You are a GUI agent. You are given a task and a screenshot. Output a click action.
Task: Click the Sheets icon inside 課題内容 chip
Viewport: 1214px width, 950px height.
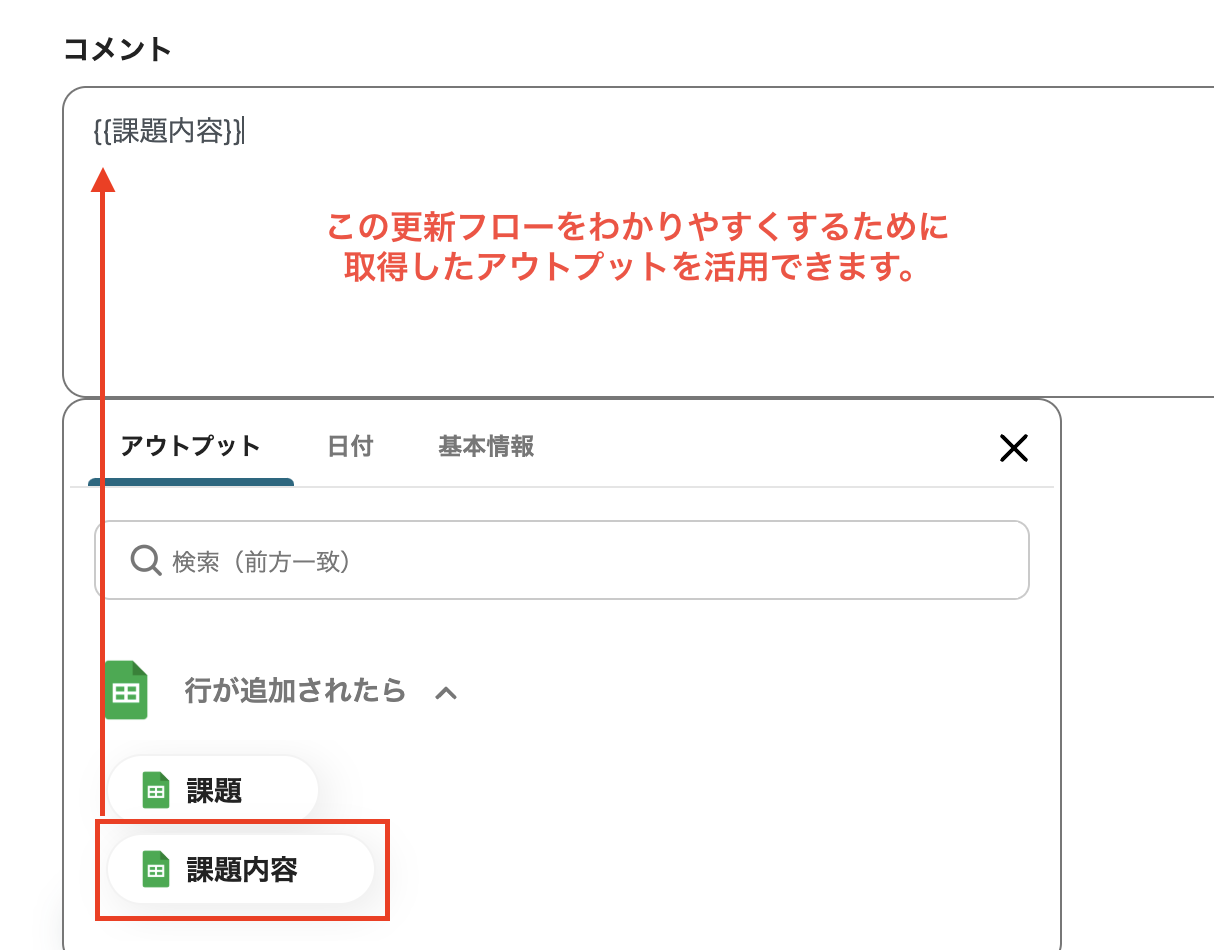(155, 870)
